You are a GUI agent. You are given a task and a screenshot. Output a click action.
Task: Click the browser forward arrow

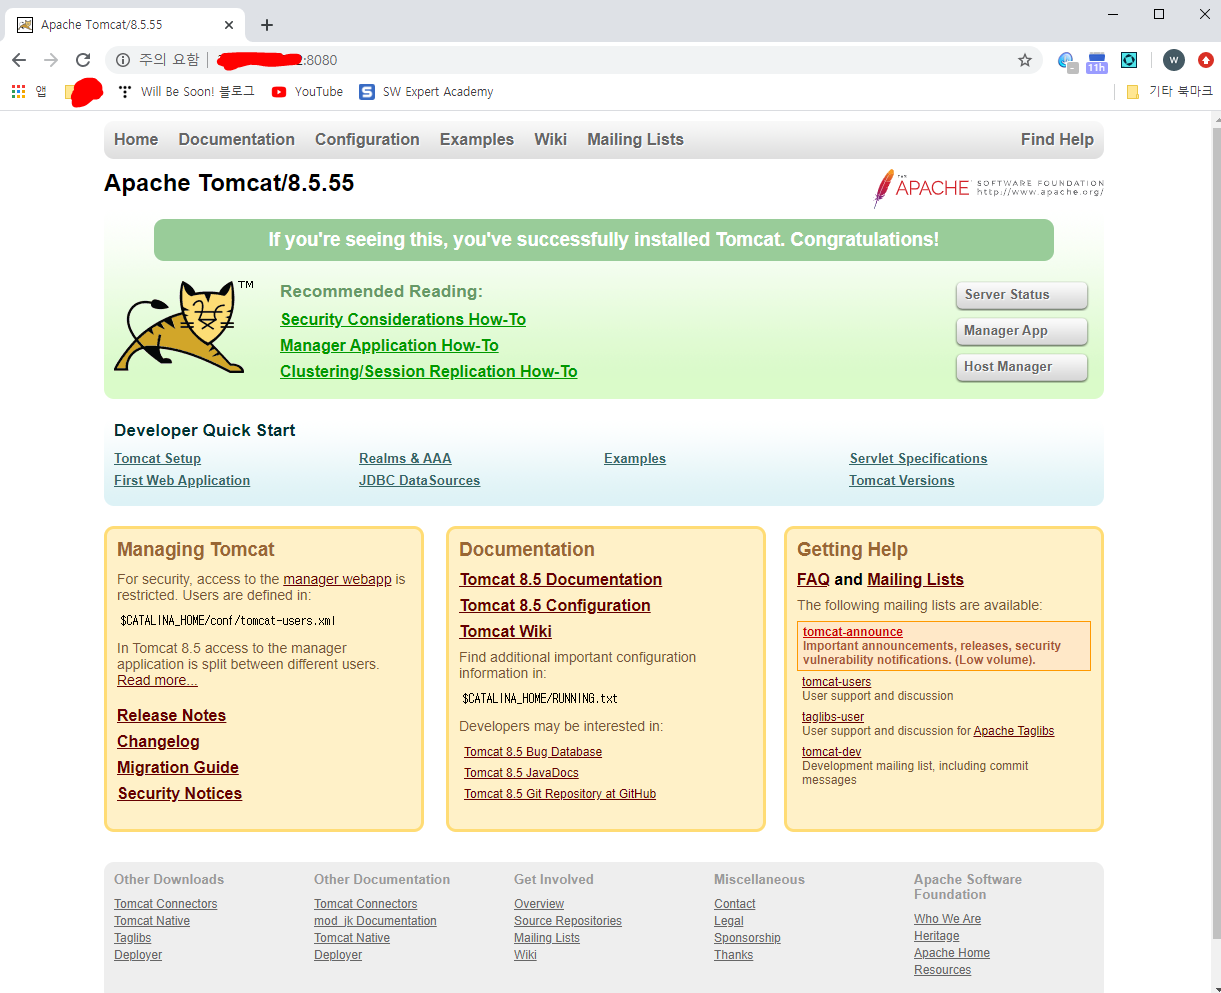pos(51,60)
